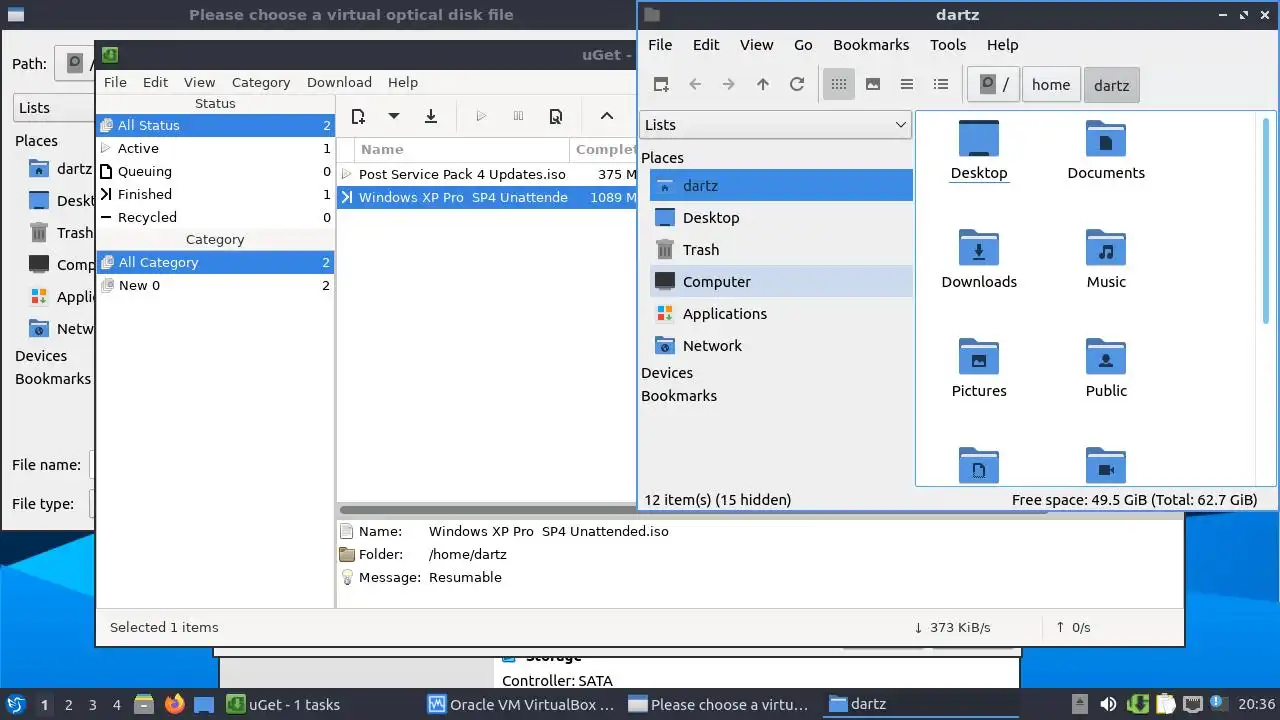Click the network icon in system tray
The width and height of the screenshot is (1280, 720).
coord(1193,704)
